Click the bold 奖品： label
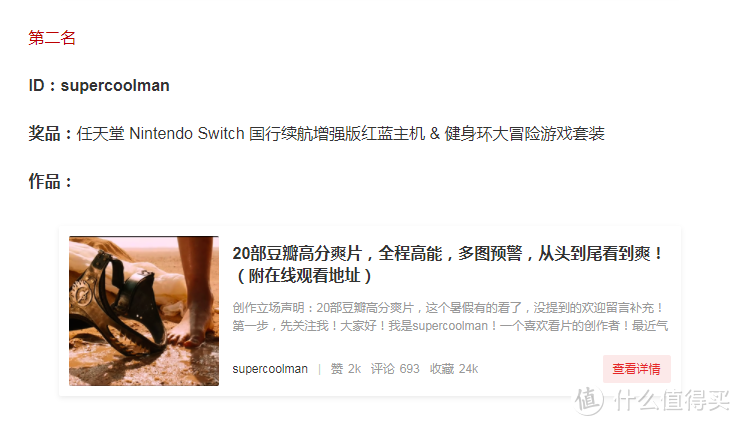Viewport: 741px width, 426px height. (x=50, y=133)
